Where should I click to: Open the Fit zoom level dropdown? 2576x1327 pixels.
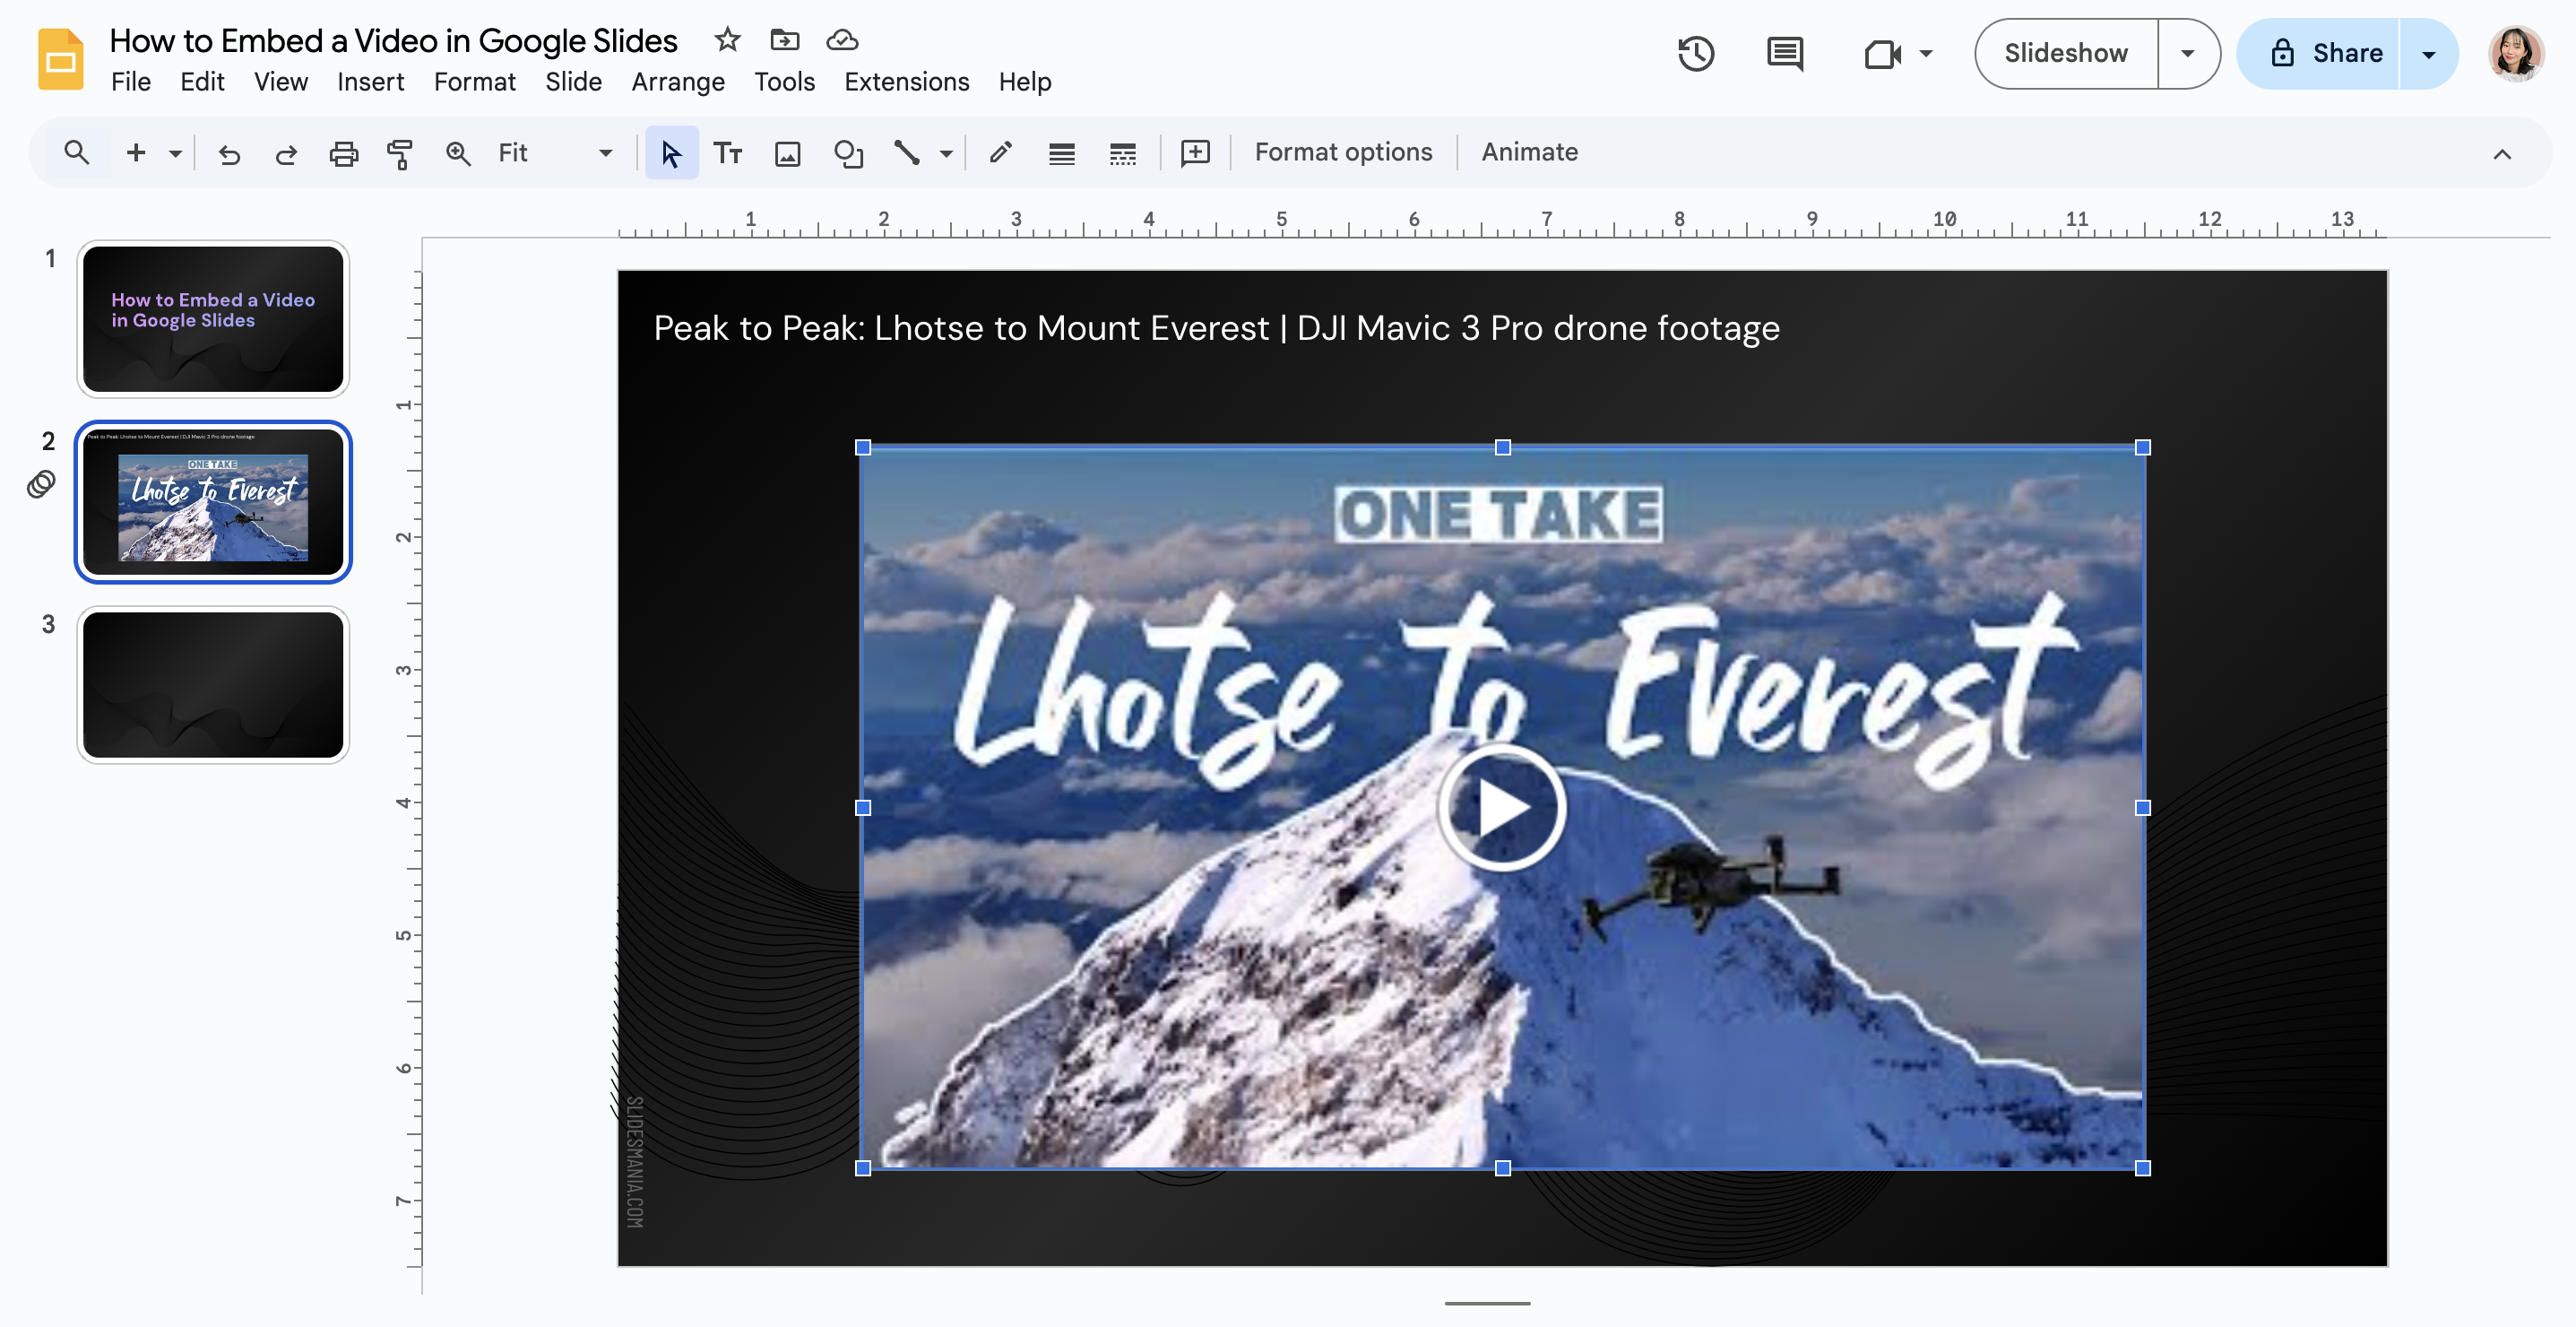[x=555, y=153]
